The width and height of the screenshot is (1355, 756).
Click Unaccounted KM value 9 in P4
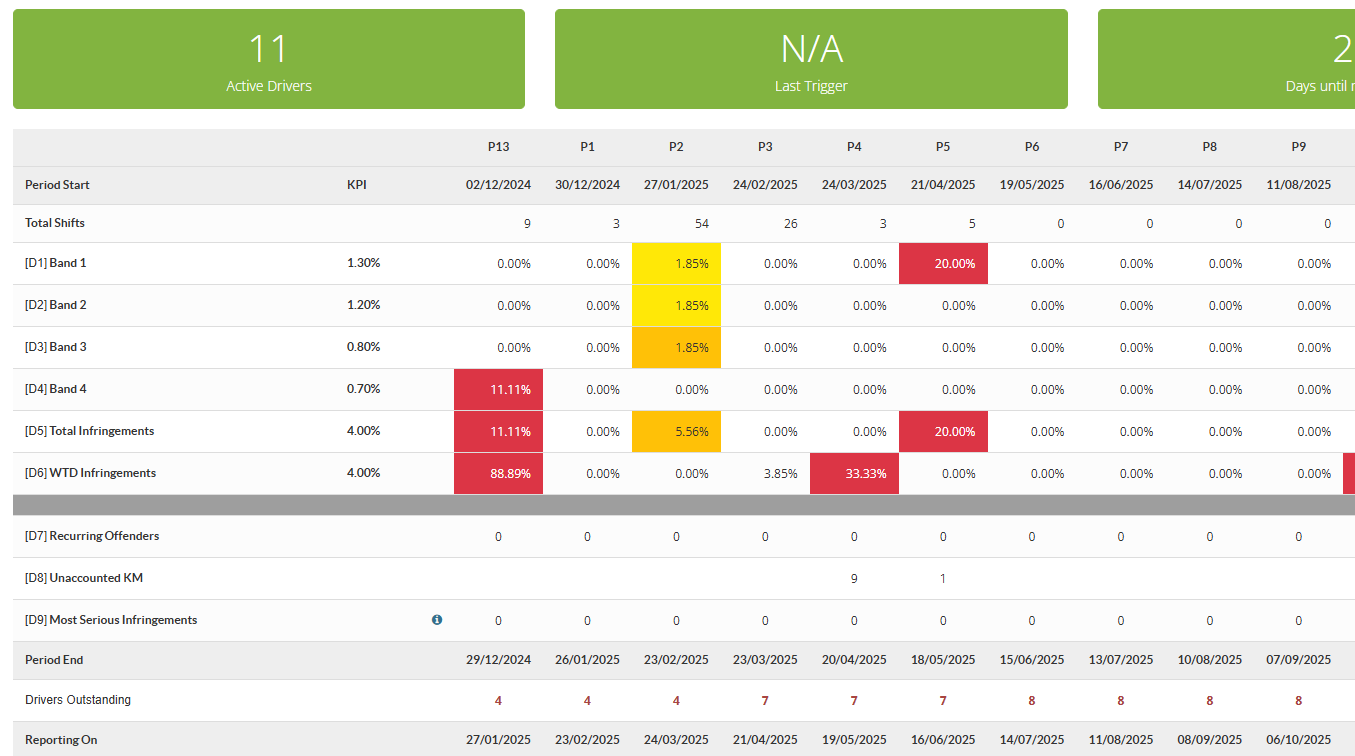853,578
